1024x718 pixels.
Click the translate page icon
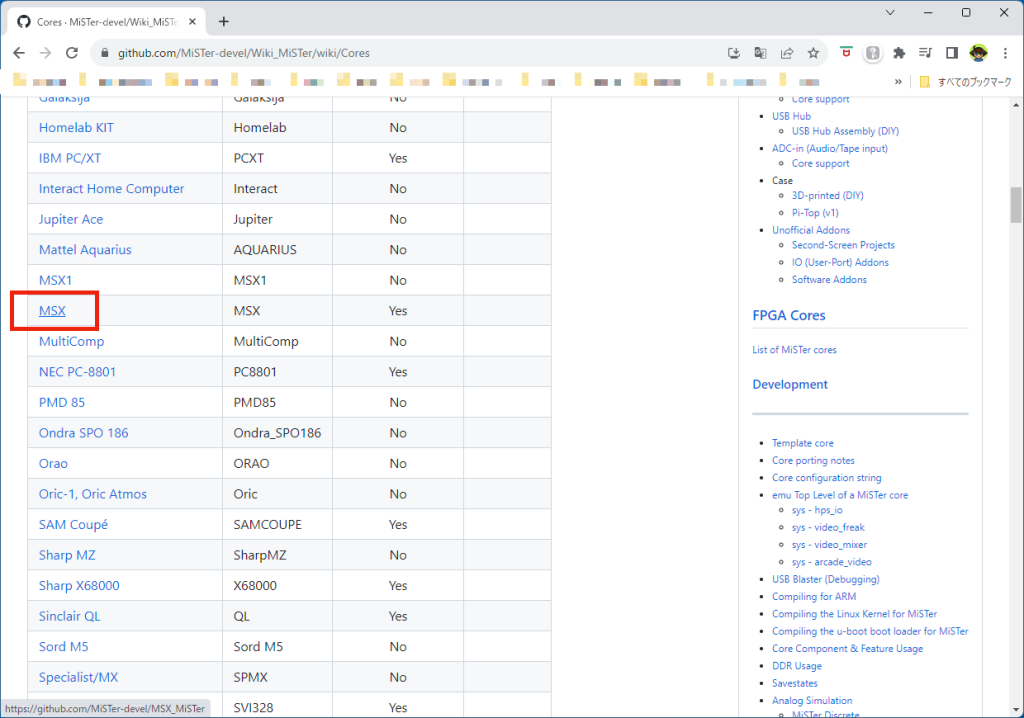coord(761,53)
